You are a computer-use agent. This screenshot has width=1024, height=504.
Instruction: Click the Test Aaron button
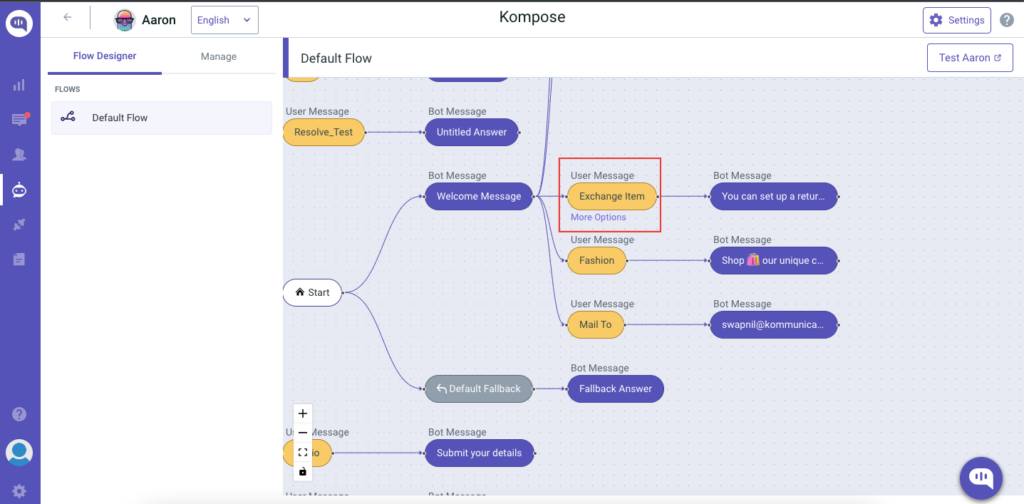[x=970, y=57]
